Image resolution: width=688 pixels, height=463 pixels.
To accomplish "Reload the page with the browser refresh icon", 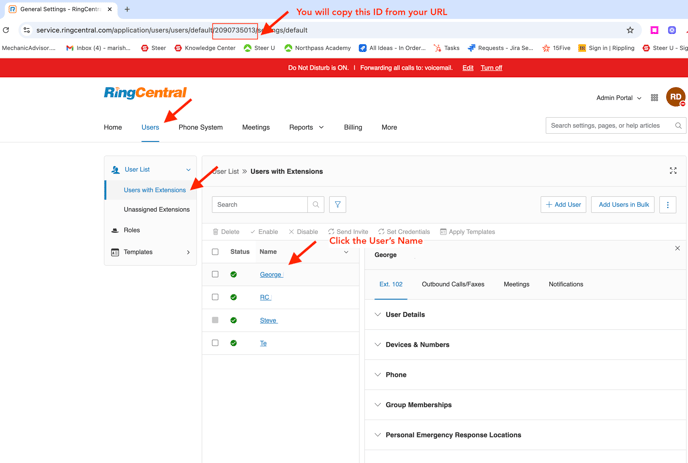I will tap(6, 30).
